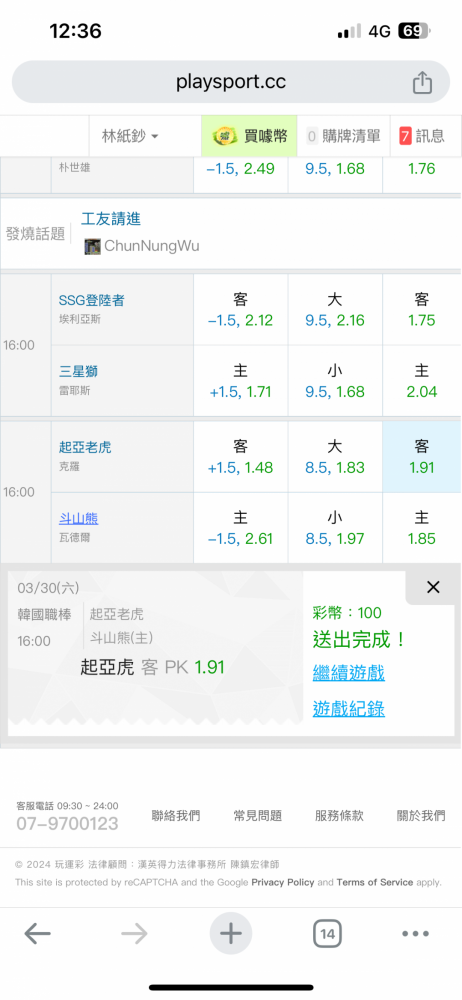The height and width of the screenshot is (1000, 462).
Task: Tap the playsport.cc address bar
Action: click(230, 82)
